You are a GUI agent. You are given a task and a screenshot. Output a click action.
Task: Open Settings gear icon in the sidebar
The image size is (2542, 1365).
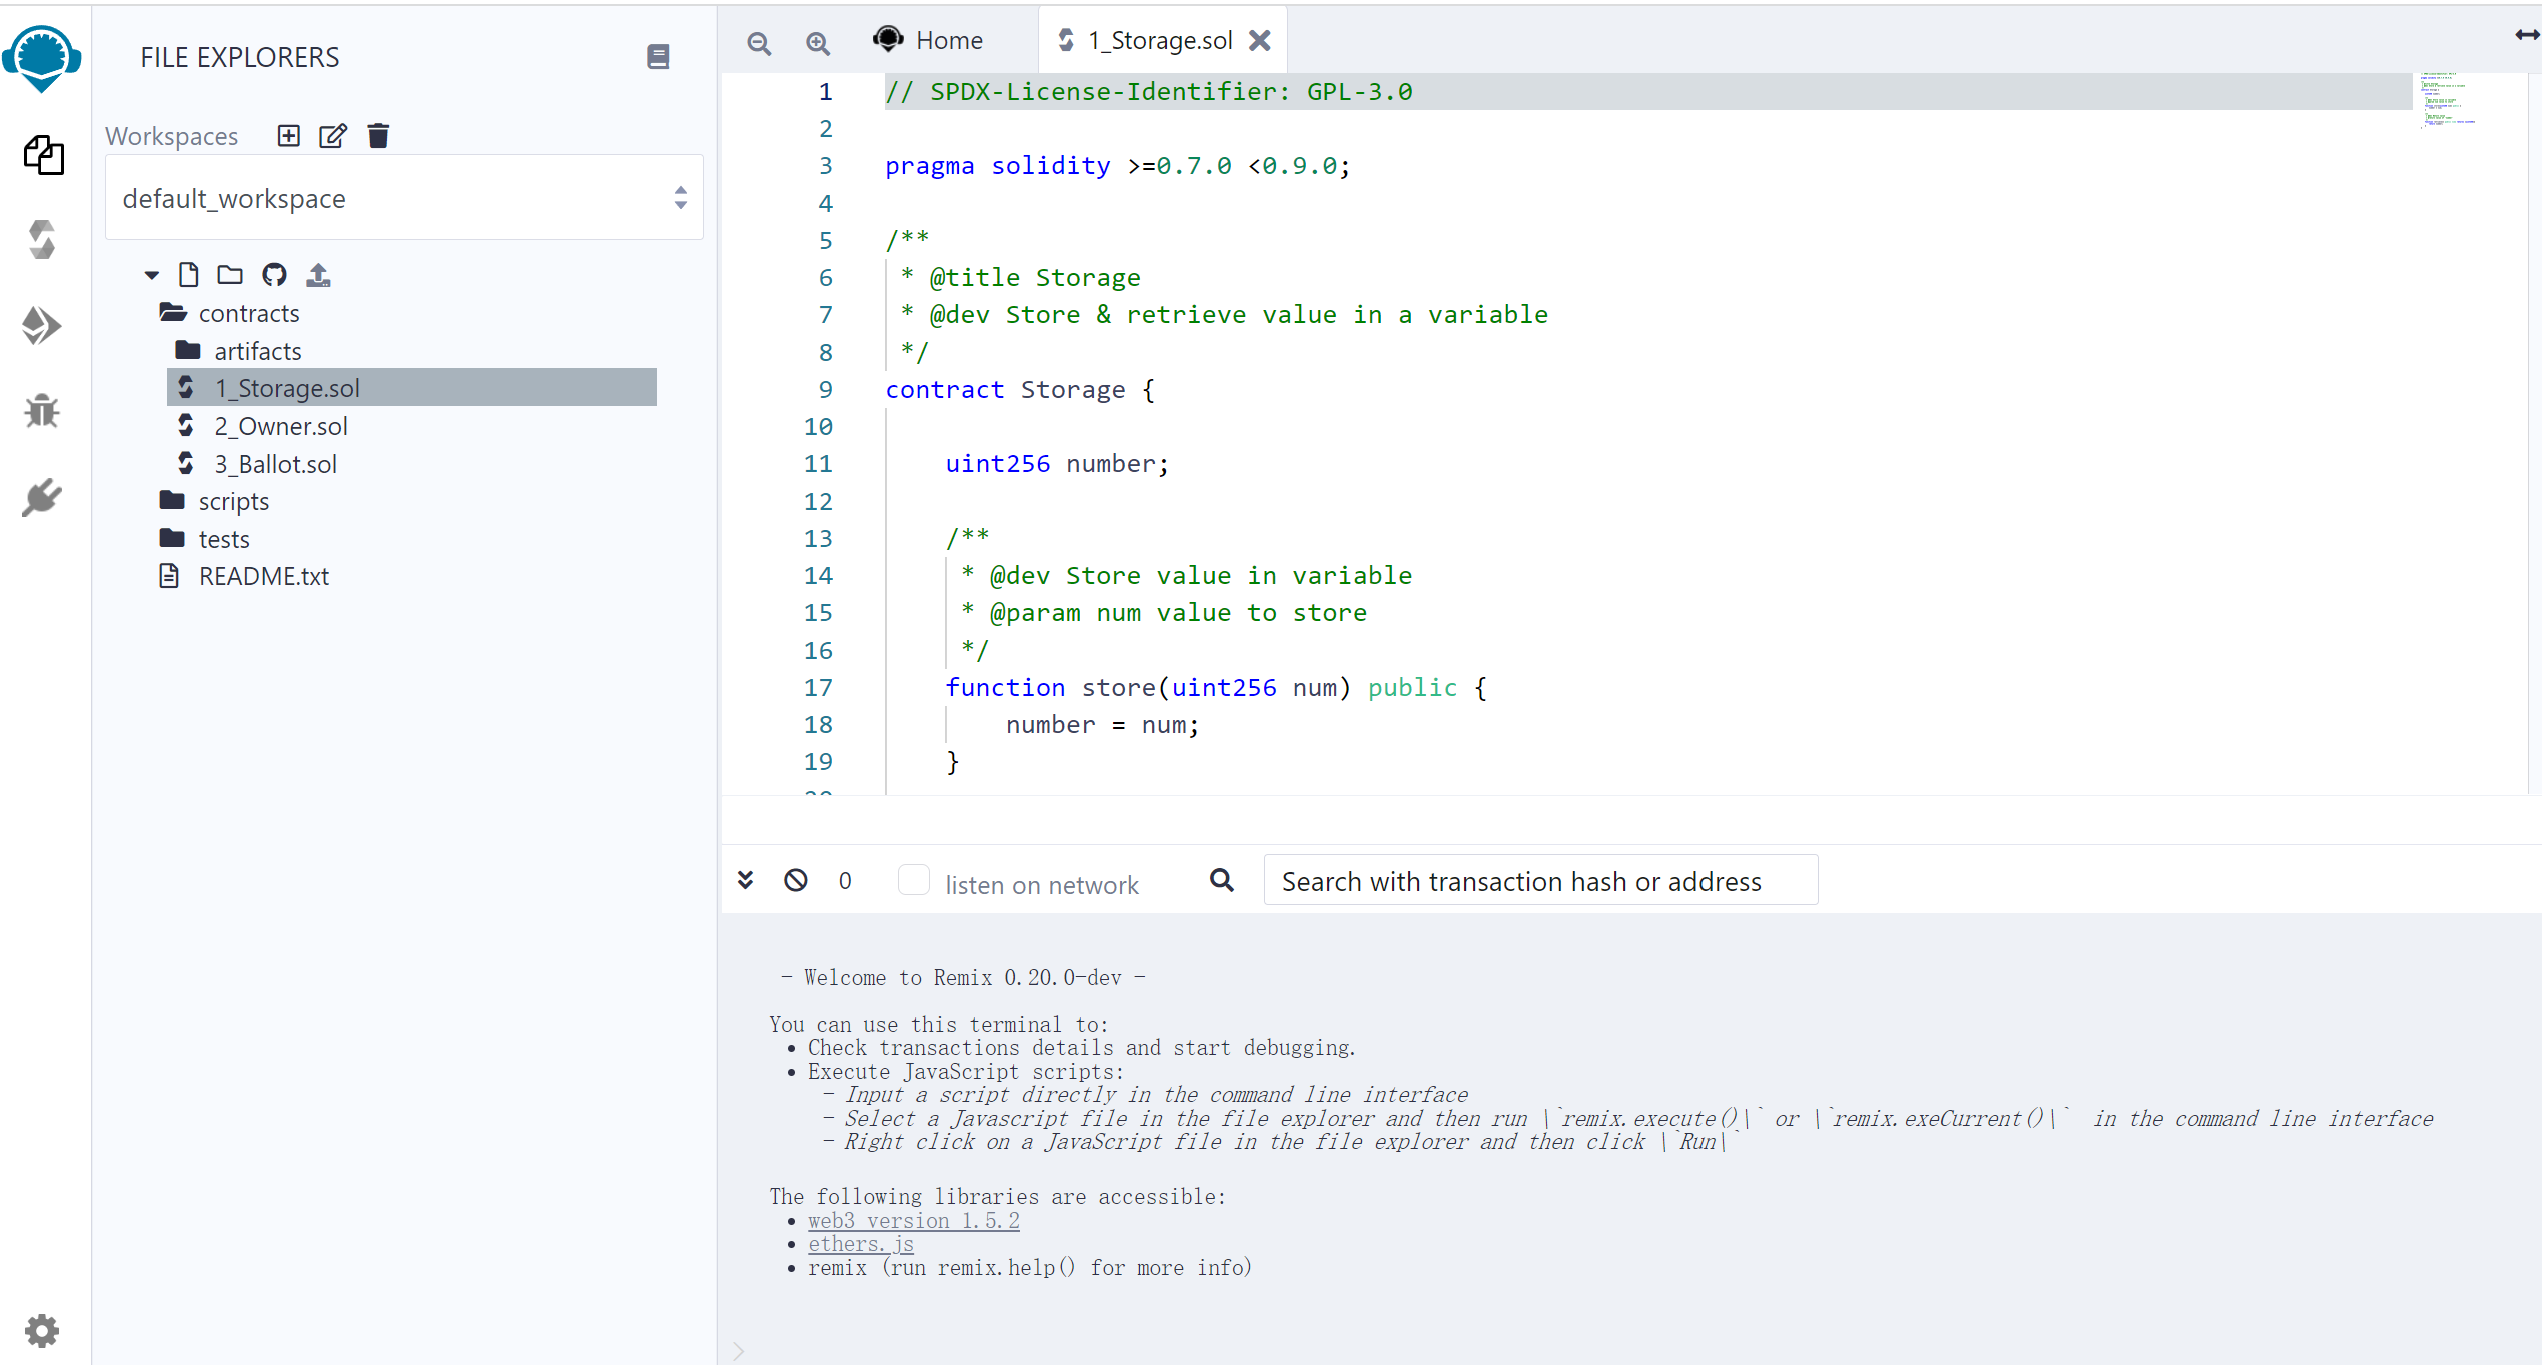point(42,1331)
